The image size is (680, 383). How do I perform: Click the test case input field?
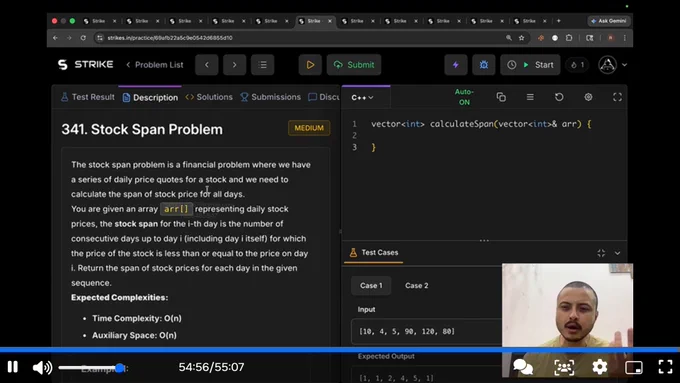point(427,331)
